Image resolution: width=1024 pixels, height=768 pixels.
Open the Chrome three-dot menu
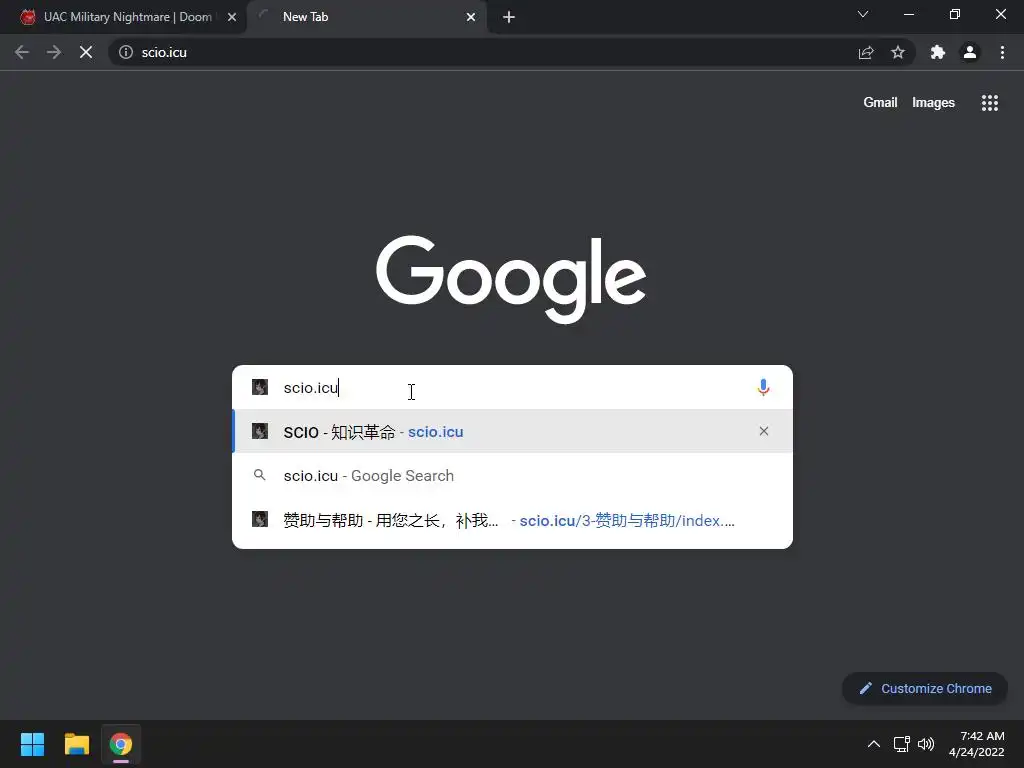tap(1002, 52)
